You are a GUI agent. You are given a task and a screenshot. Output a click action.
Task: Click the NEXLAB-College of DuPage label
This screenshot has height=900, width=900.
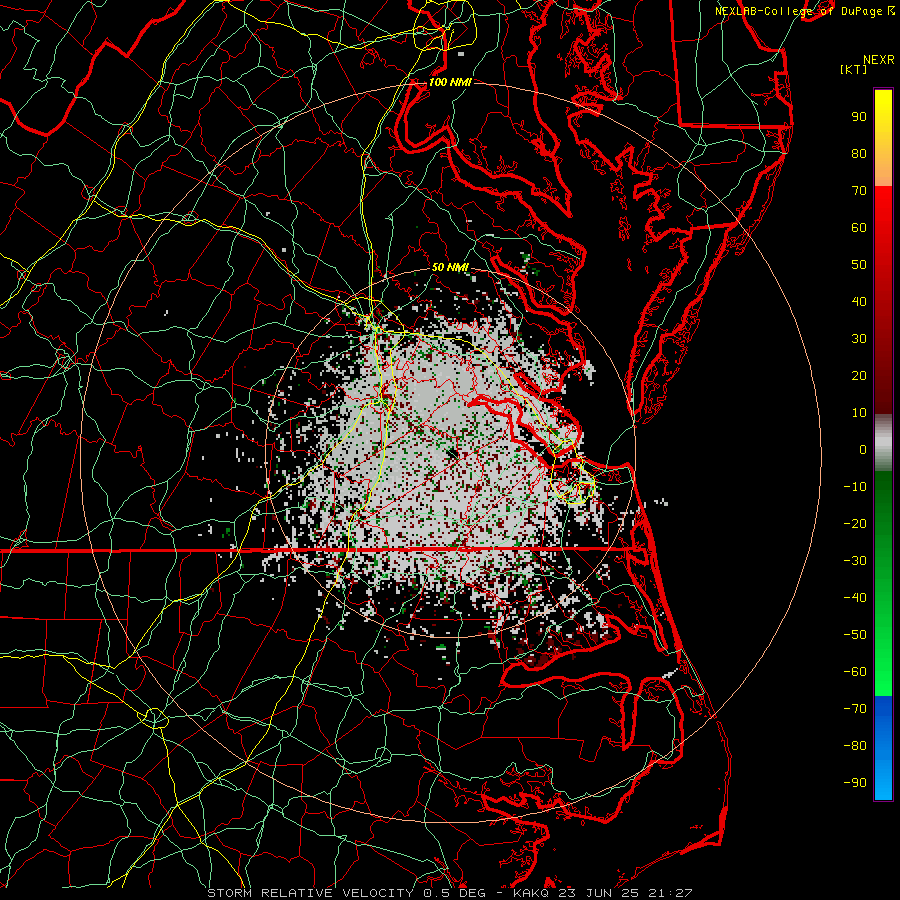coord(800,11)
